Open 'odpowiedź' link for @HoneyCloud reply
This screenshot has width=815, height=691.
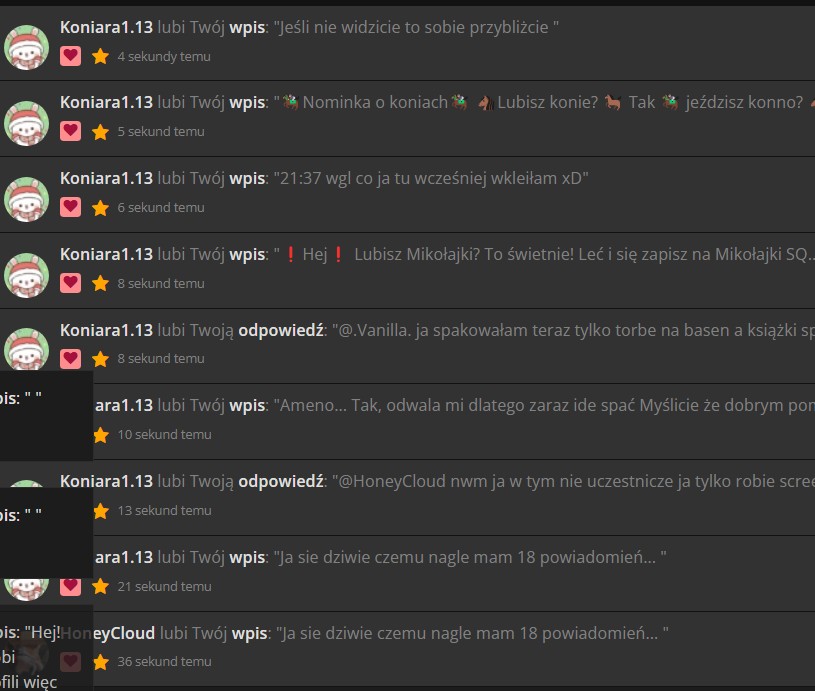pos(281,481)
